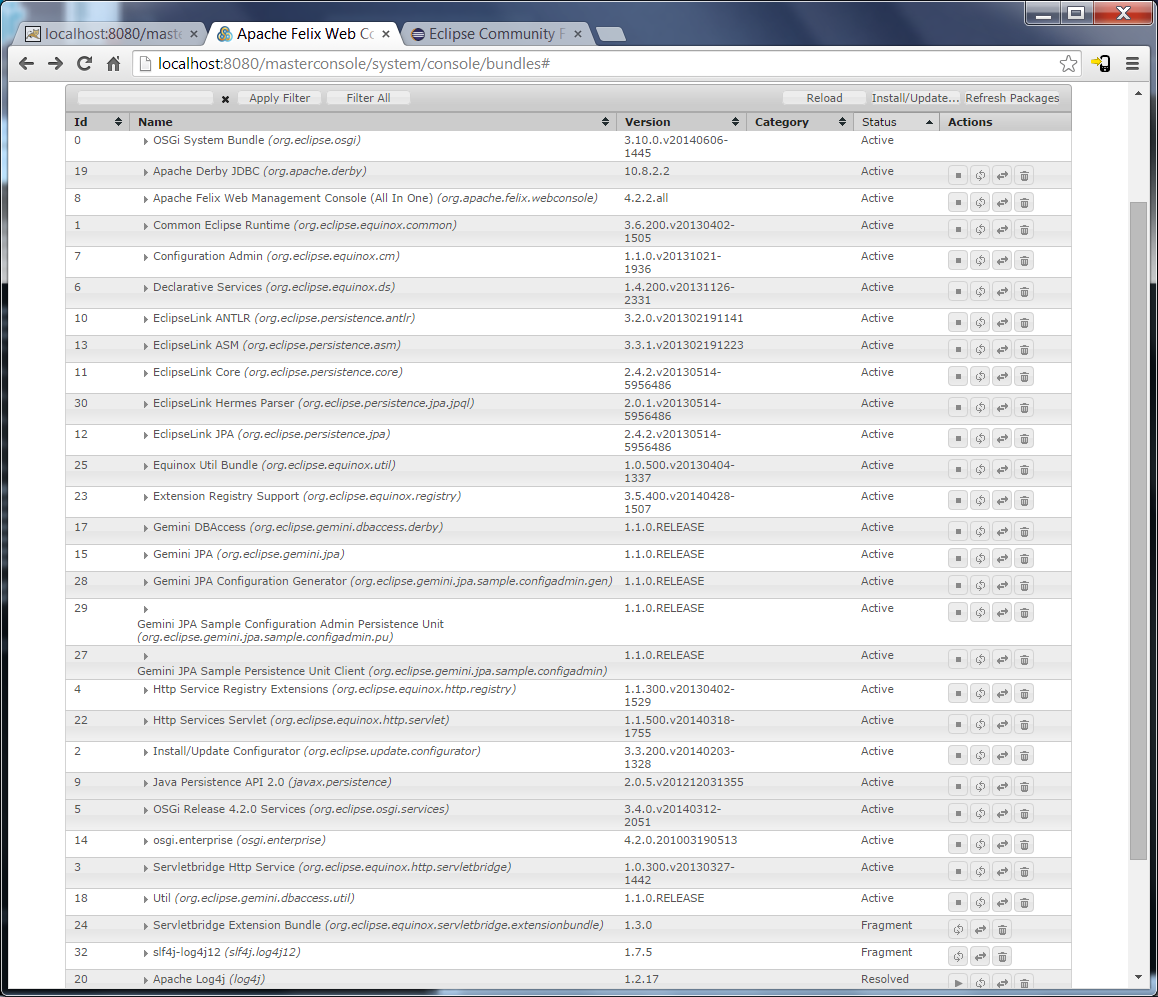Refresh package imports for Servletbridge Extension Bundle
1158x997 pixels.
point(958,930)
